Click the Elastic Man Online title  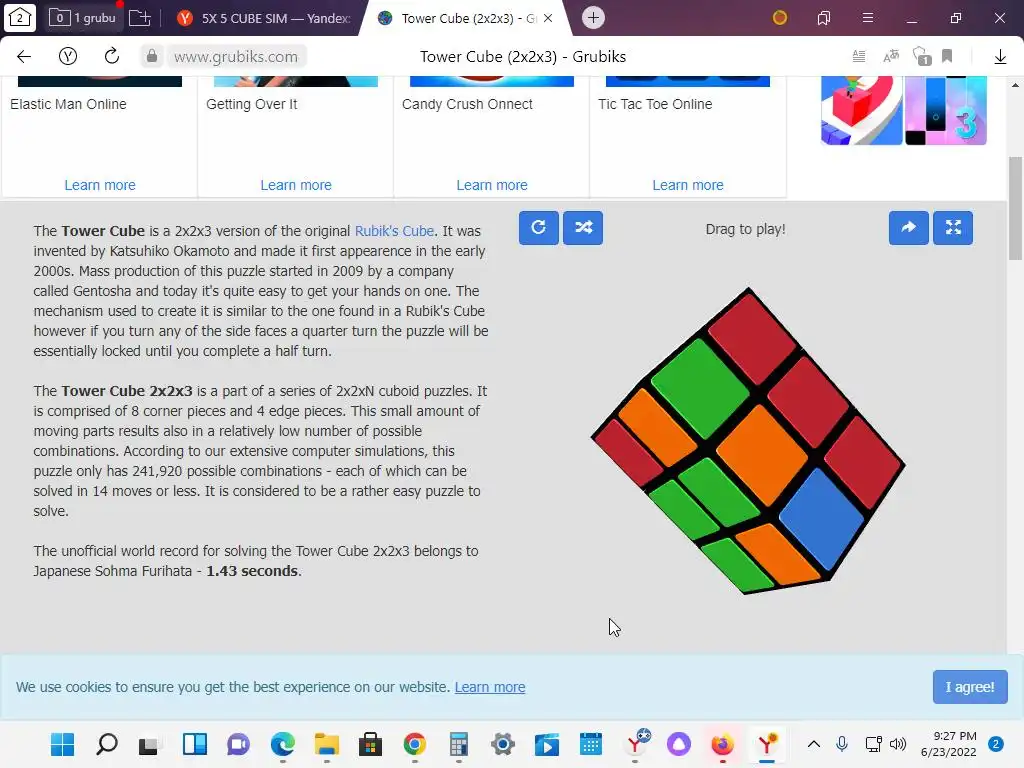[x=69, y=104]
